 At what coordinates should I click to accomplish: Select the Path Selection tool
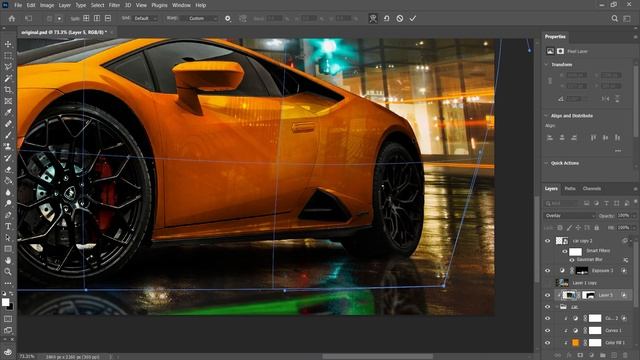click(x=8, y=237)
